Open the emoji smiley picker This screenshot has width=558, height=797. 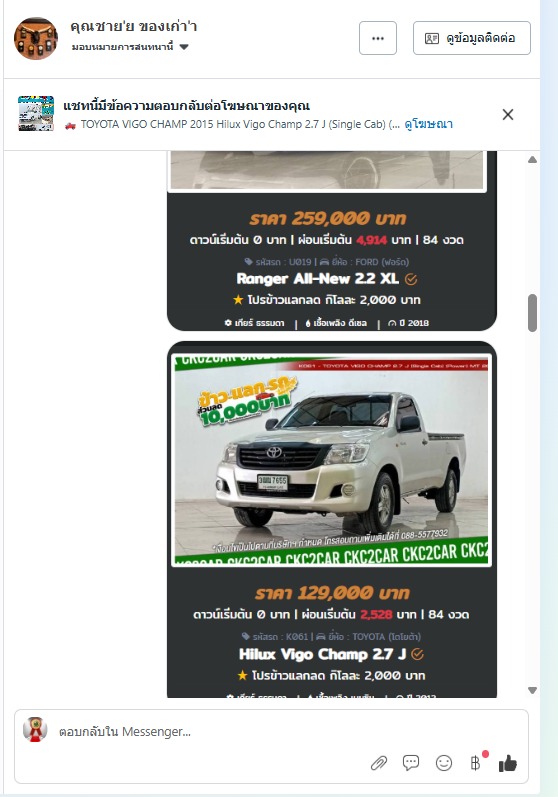[444, 762]
